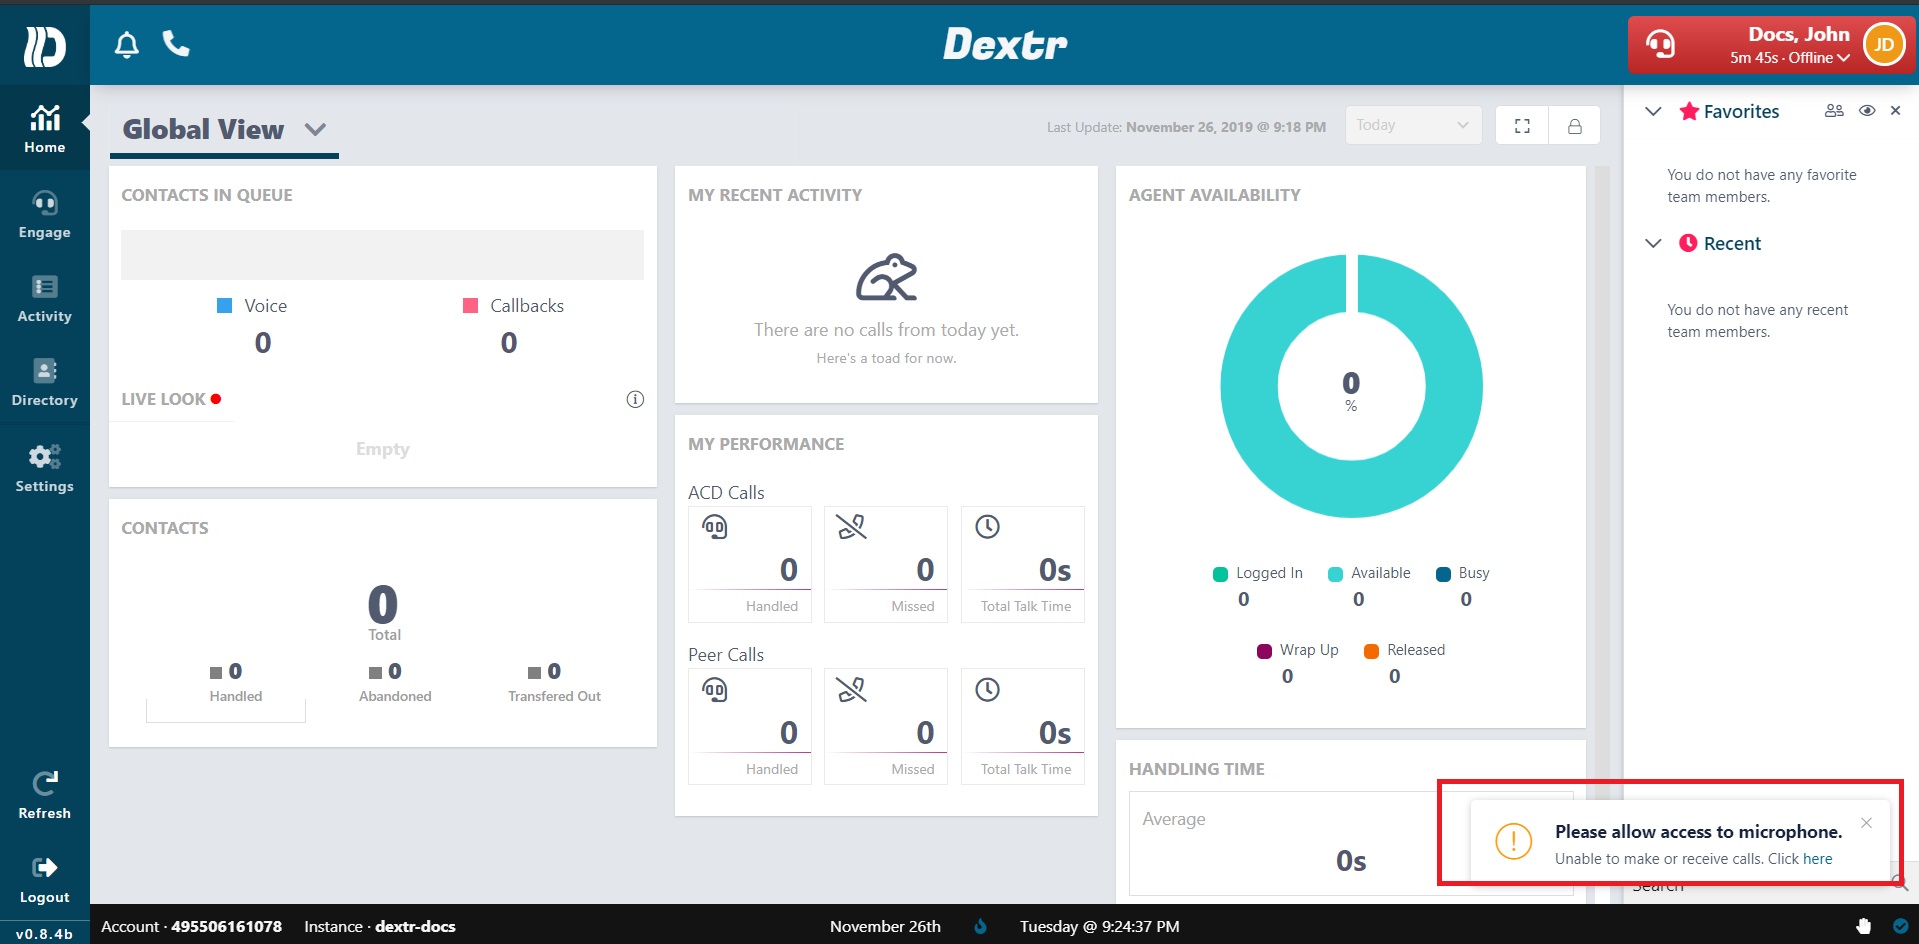
Task: Click the blue checkmark status icon
Action: (1900, 926)
